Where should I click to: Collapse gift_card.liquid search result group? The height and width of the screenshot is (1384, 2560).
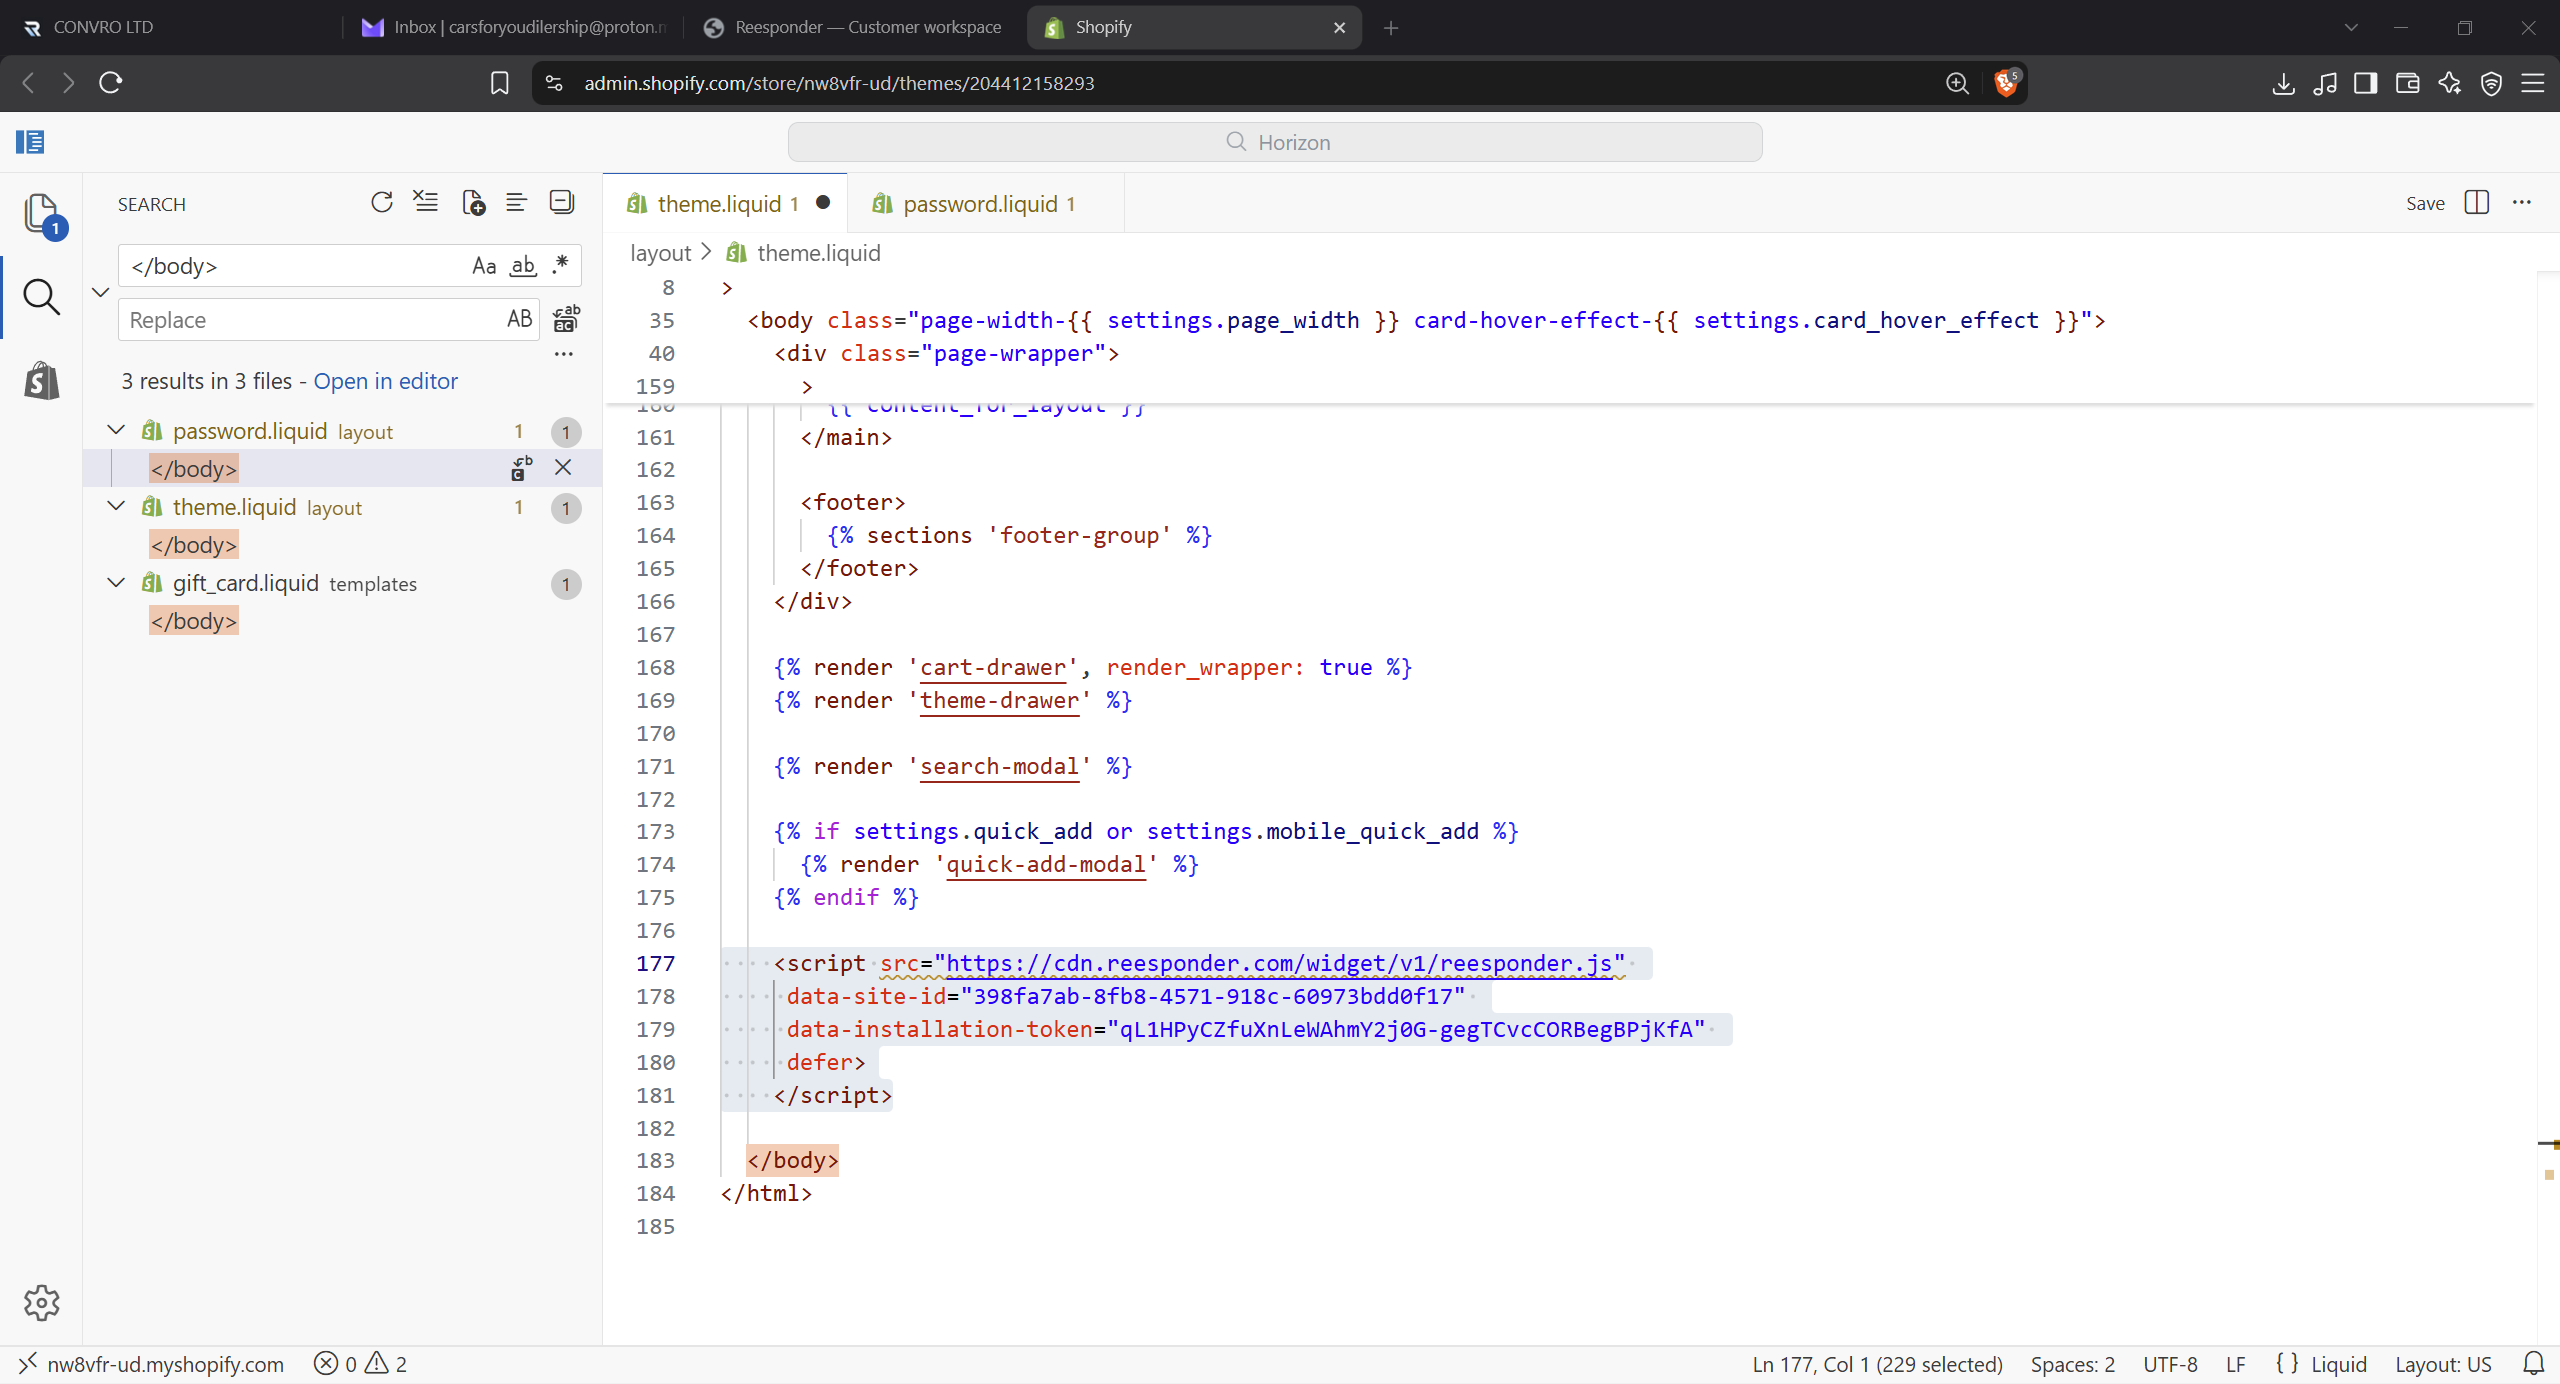[x=116, y=582]
